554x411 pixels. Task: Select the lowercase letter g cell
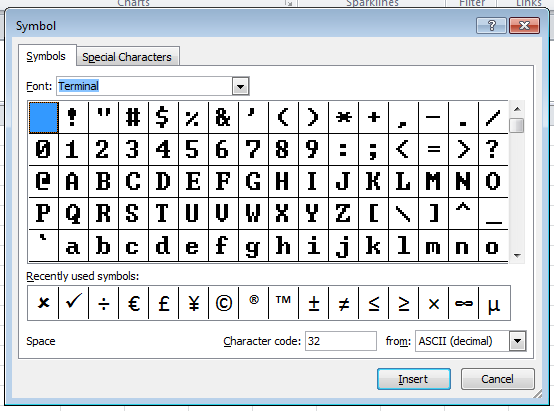coord(253,246)
